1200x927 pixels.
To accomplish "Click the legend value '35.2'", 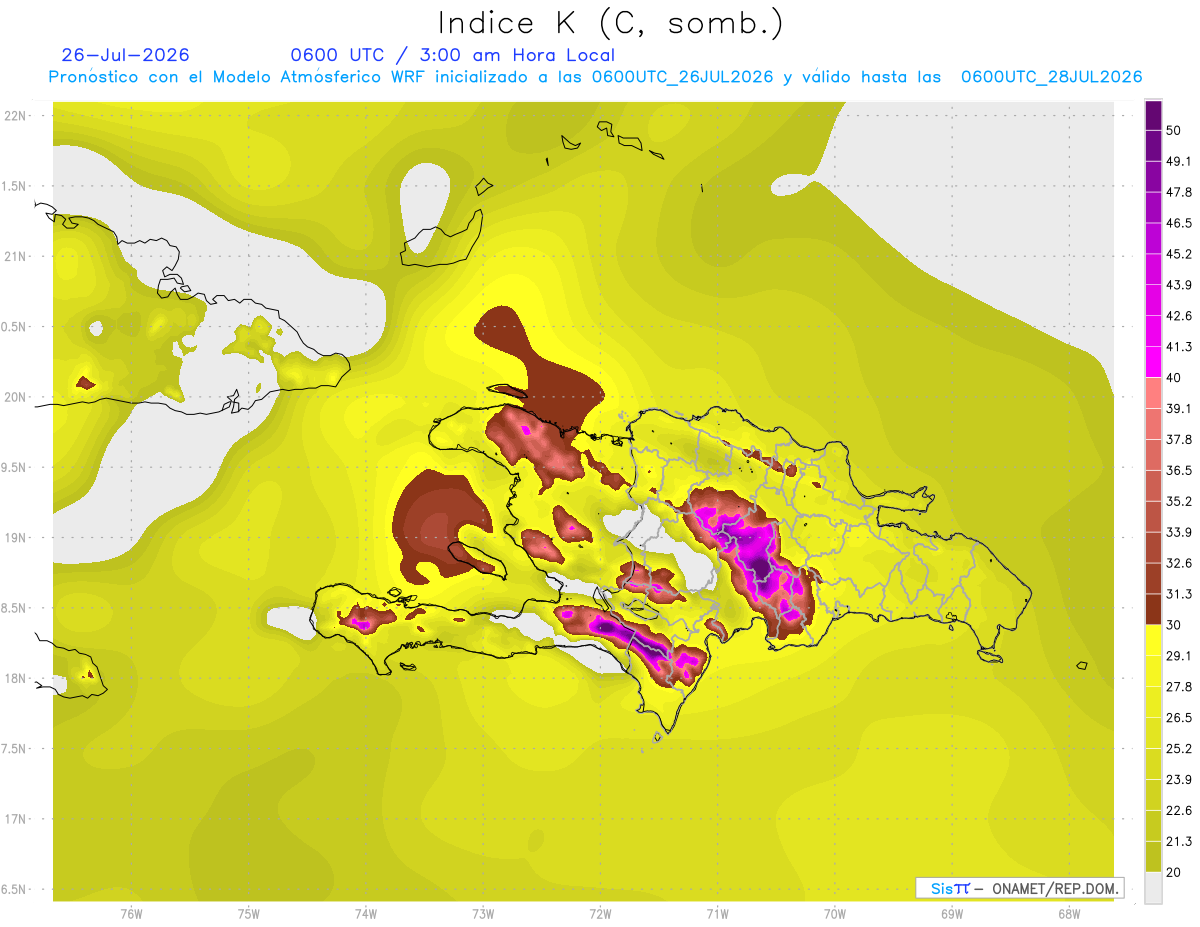I will (1179, 501).
